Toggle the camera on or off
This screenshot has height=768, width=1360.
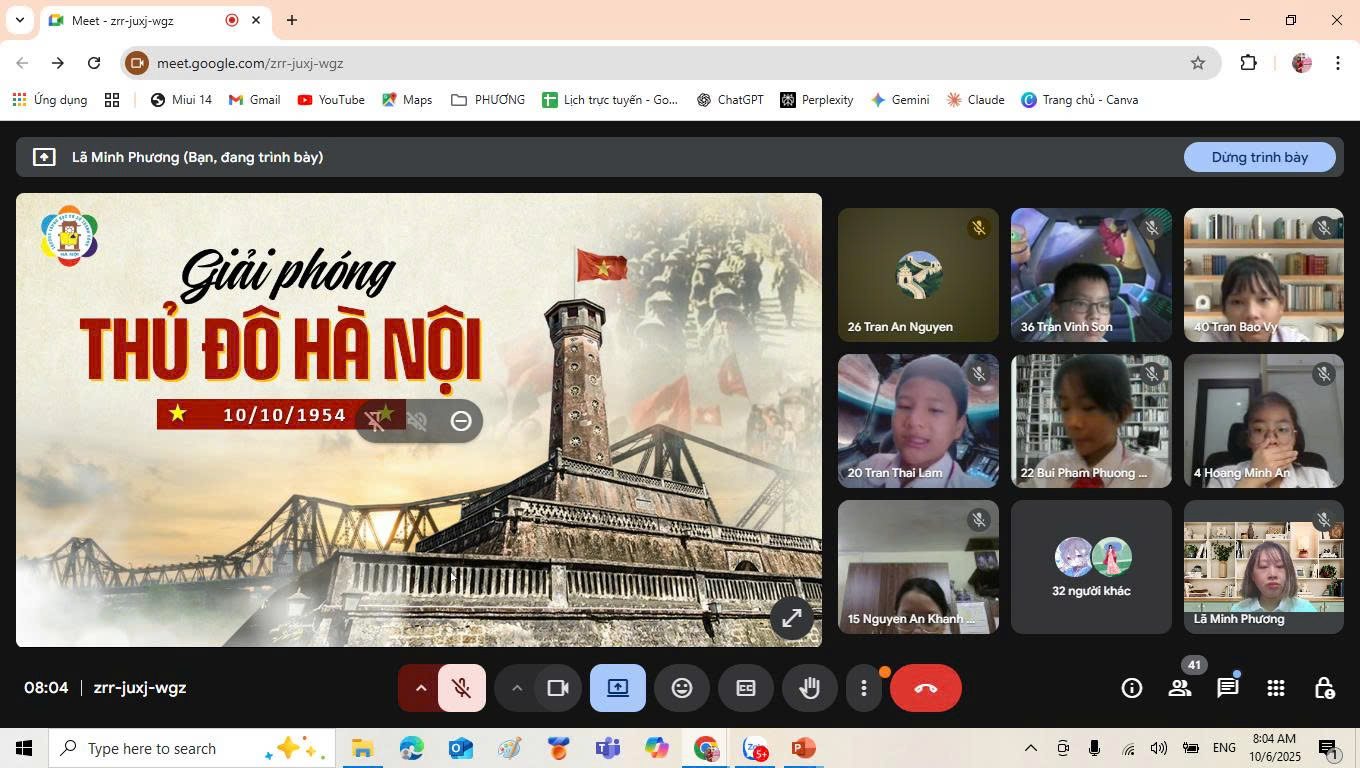tap(557, 688)
